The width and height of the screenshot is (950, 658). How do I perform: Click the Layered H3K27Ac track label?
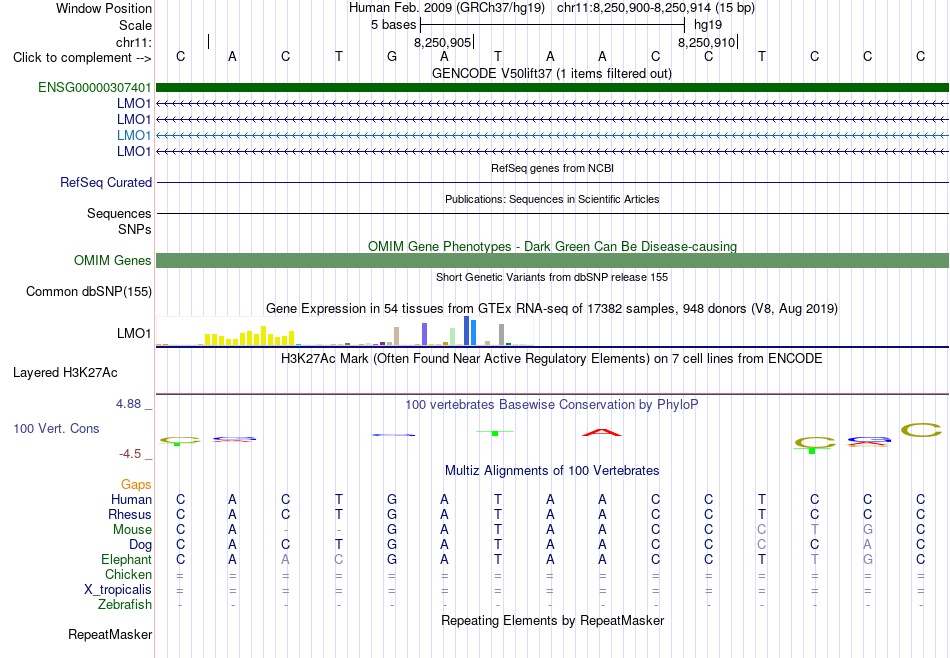click(x=65, y=373)
